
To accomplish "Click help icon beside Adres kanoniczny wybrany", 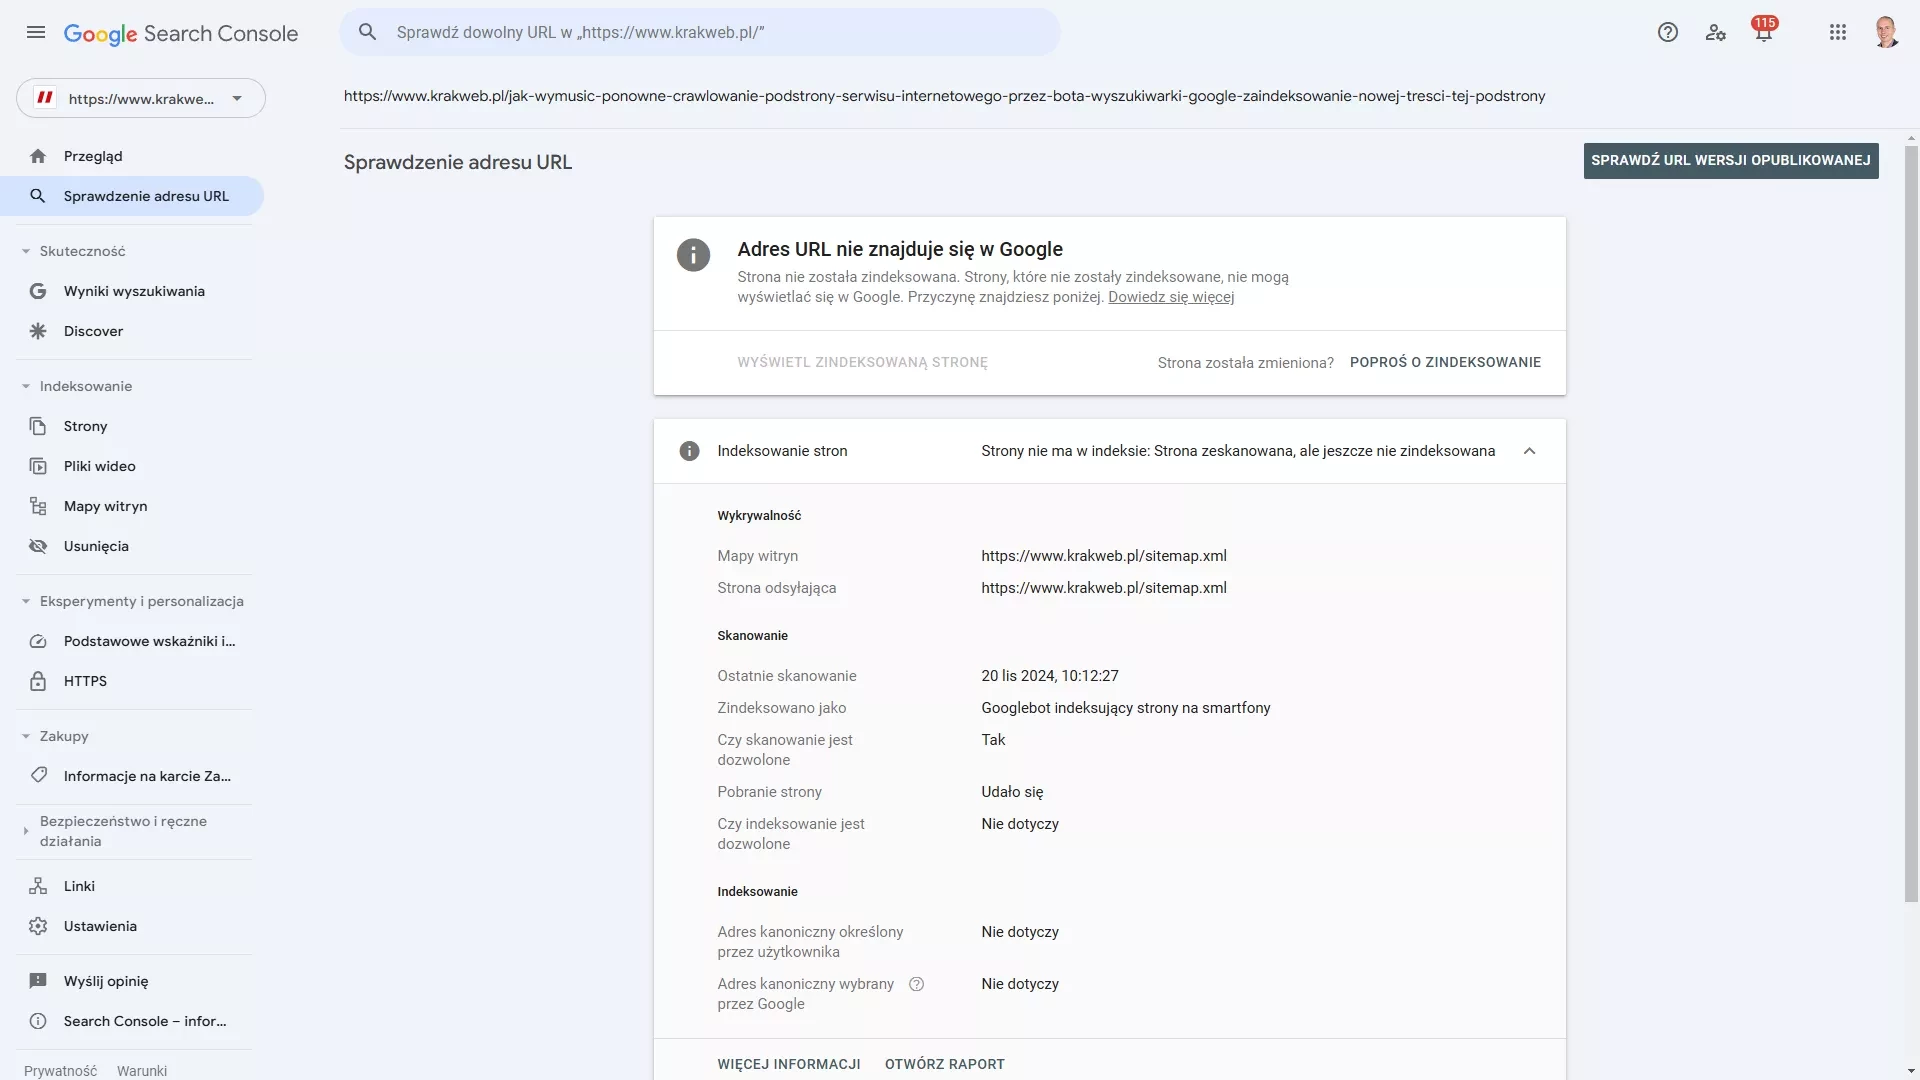I will click(916, 984).
